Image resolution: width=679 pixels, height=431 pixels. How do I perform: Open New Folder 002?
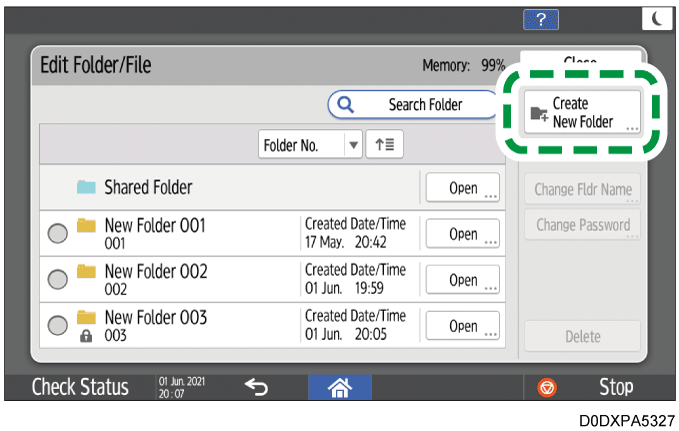pos(462,280)
